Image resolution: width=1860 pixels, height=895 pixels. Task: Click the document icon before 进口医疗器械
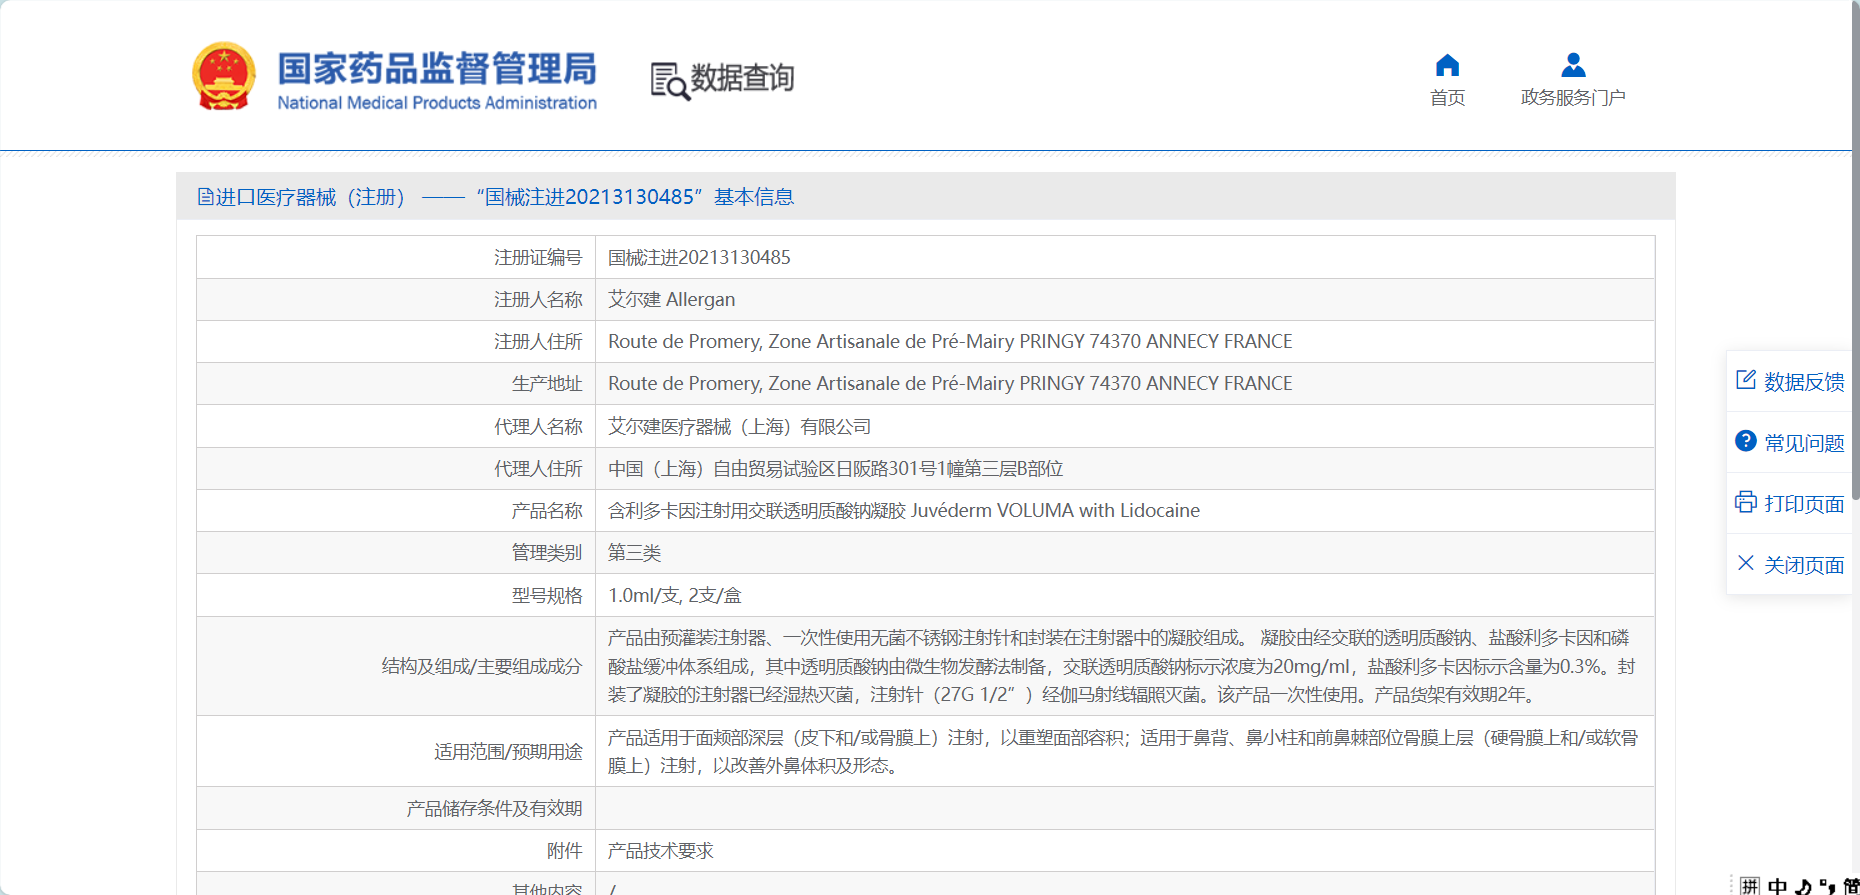tap(205, 197)
